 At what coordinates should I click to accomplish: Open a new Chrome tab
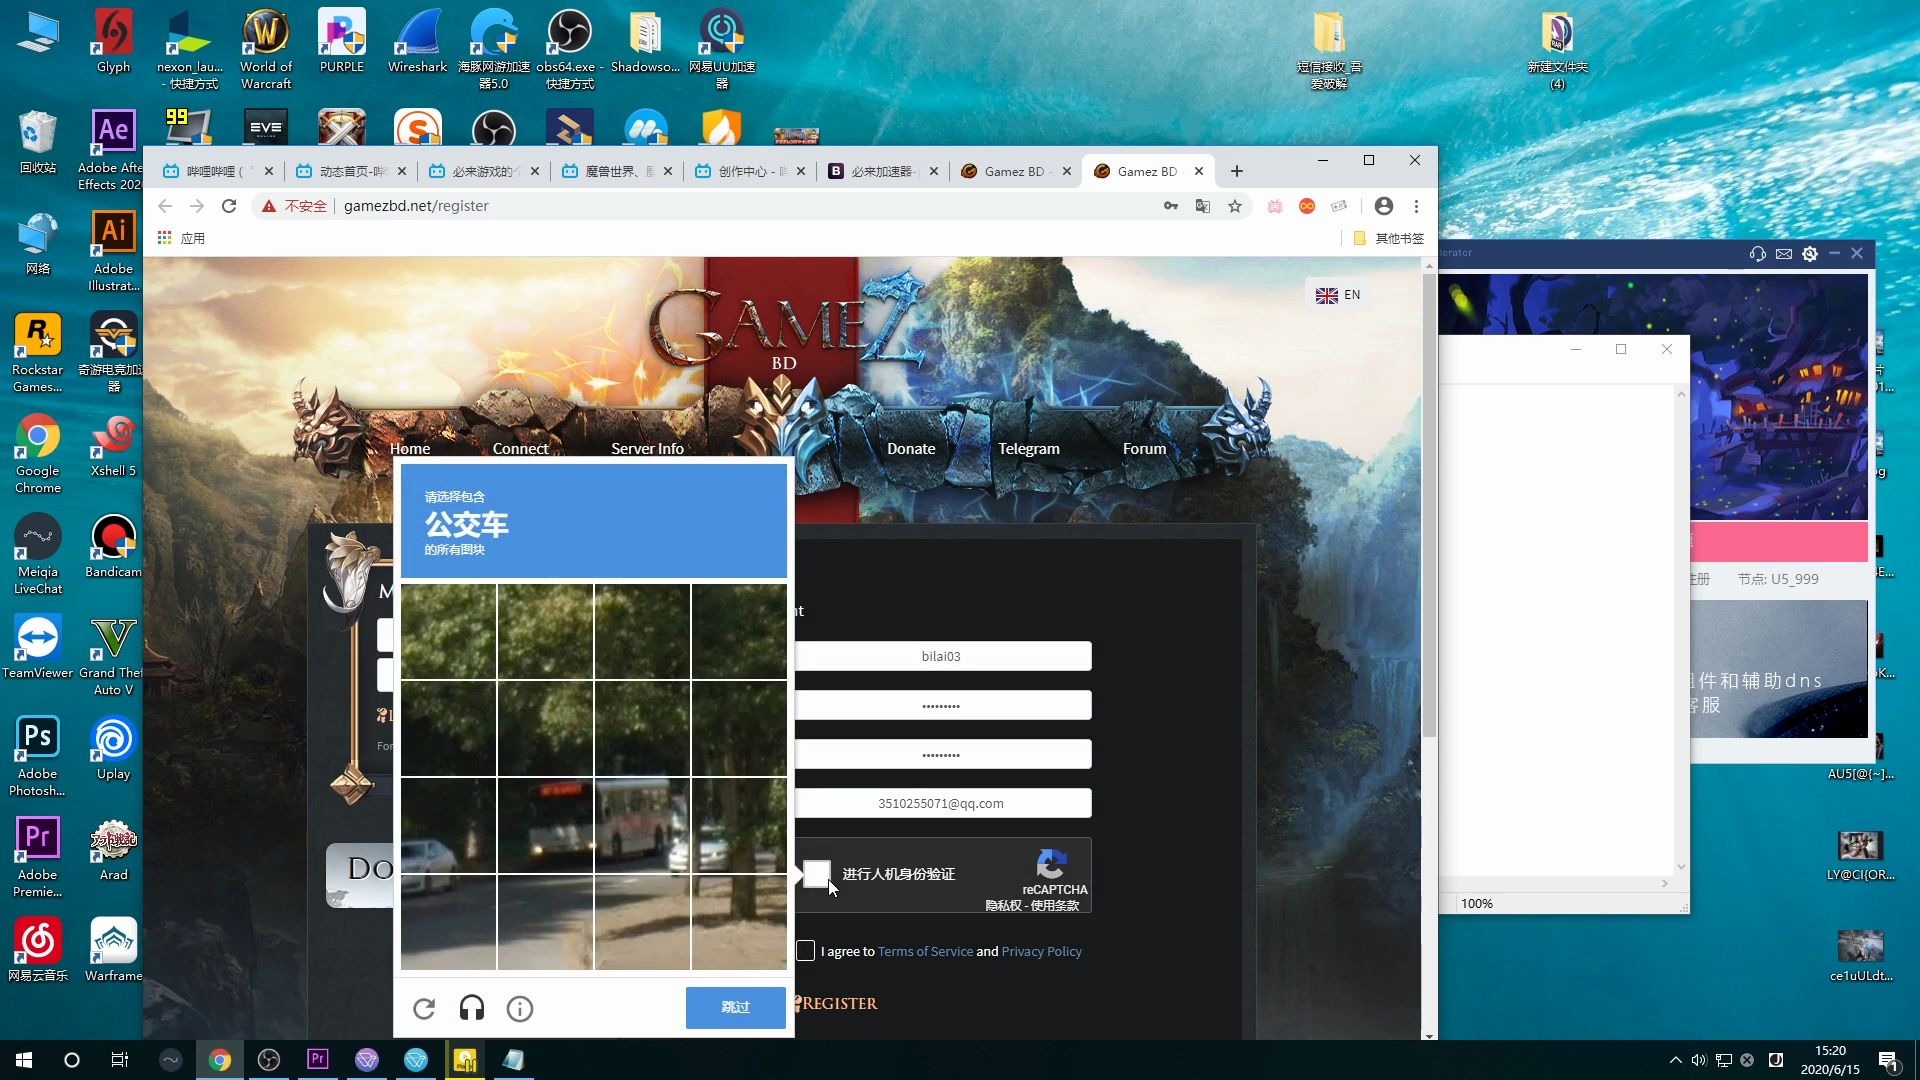1237,171
